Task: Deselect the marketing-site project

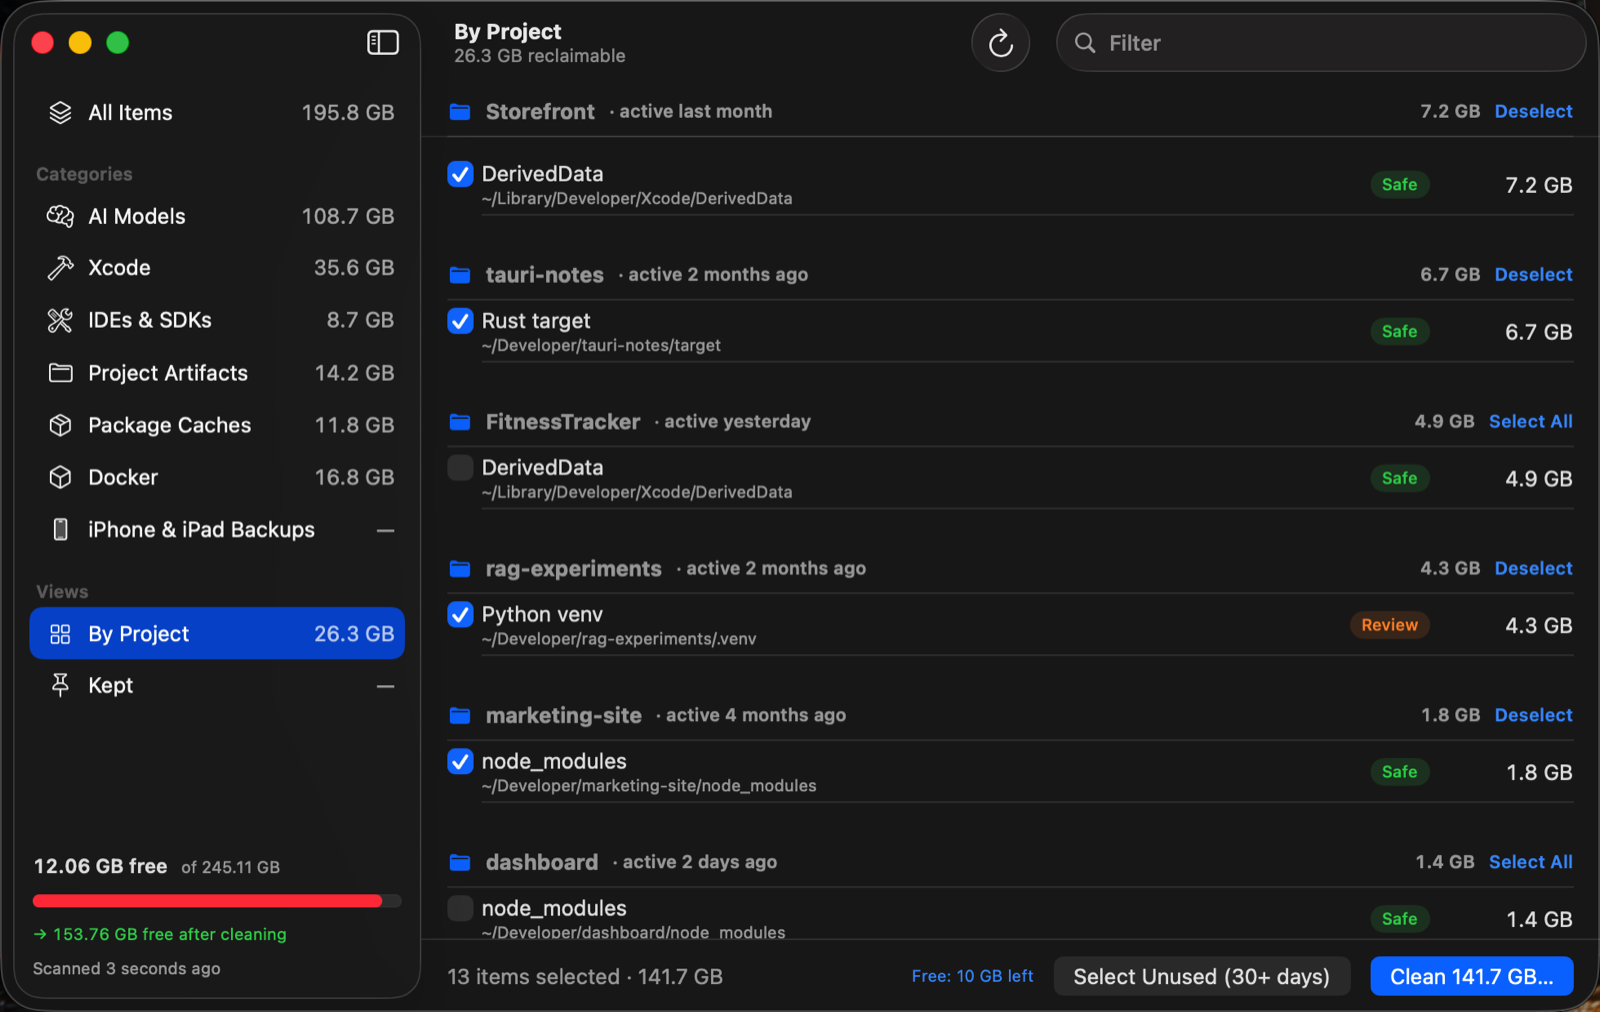Action: (x=1533, y=715)
